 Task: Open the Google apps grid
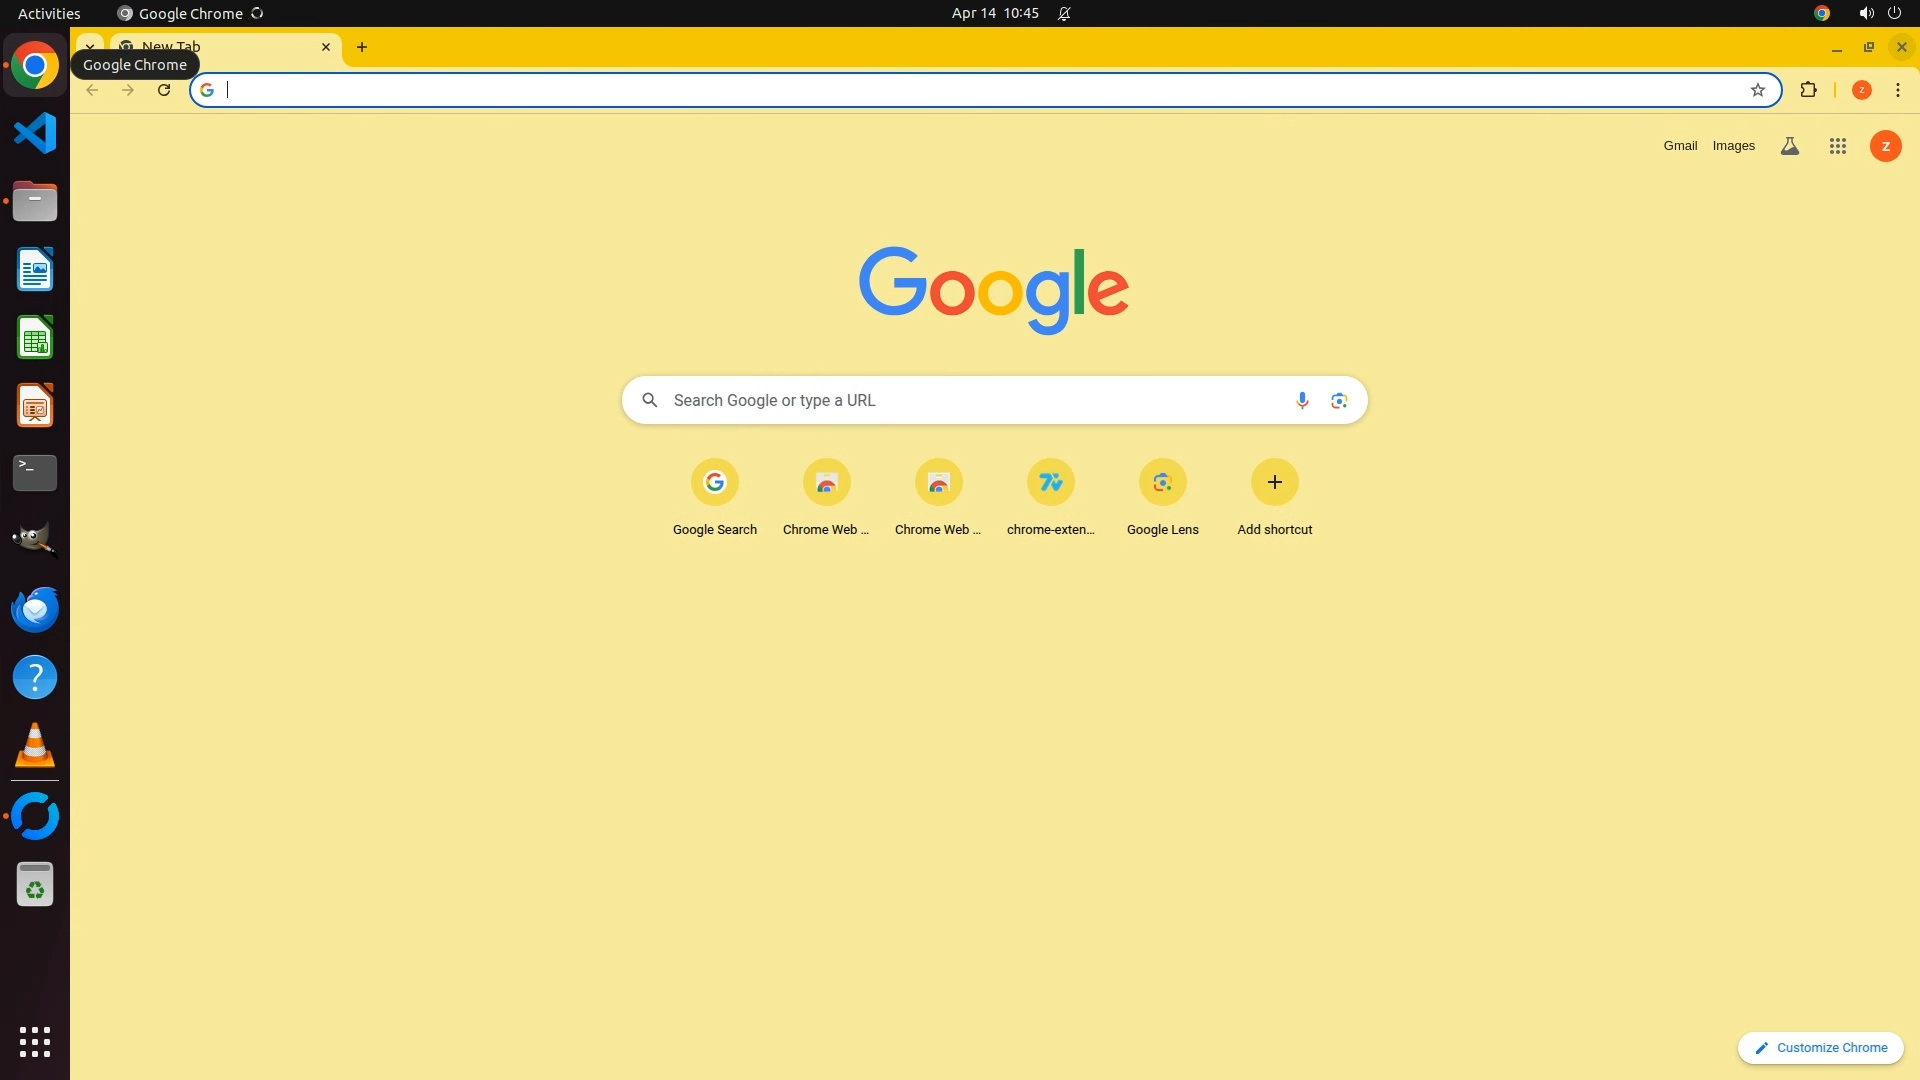(x=1837, y=146)
